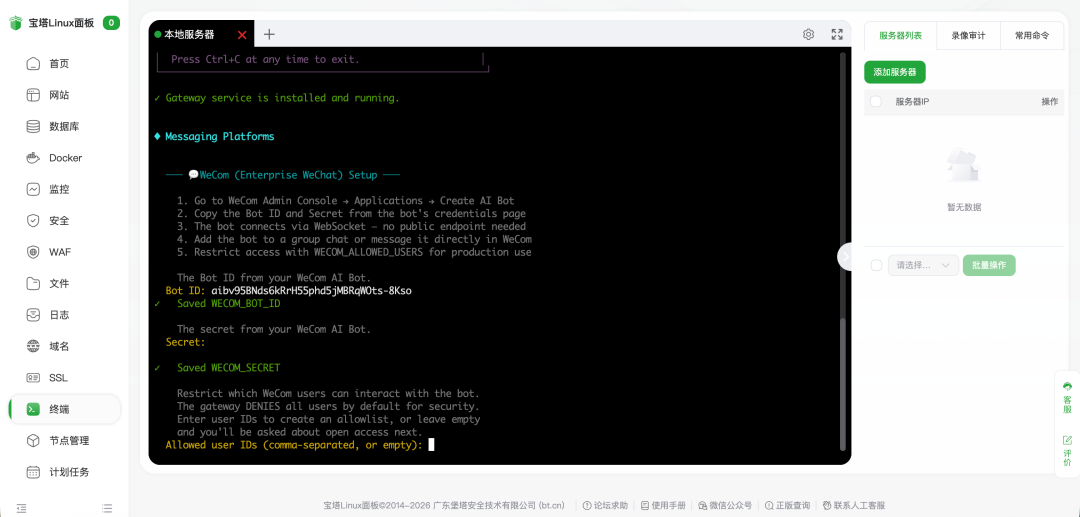Tick the checkbox beside 请选择 dropdown
1080x517 pixels.
(x=876, y=265)
